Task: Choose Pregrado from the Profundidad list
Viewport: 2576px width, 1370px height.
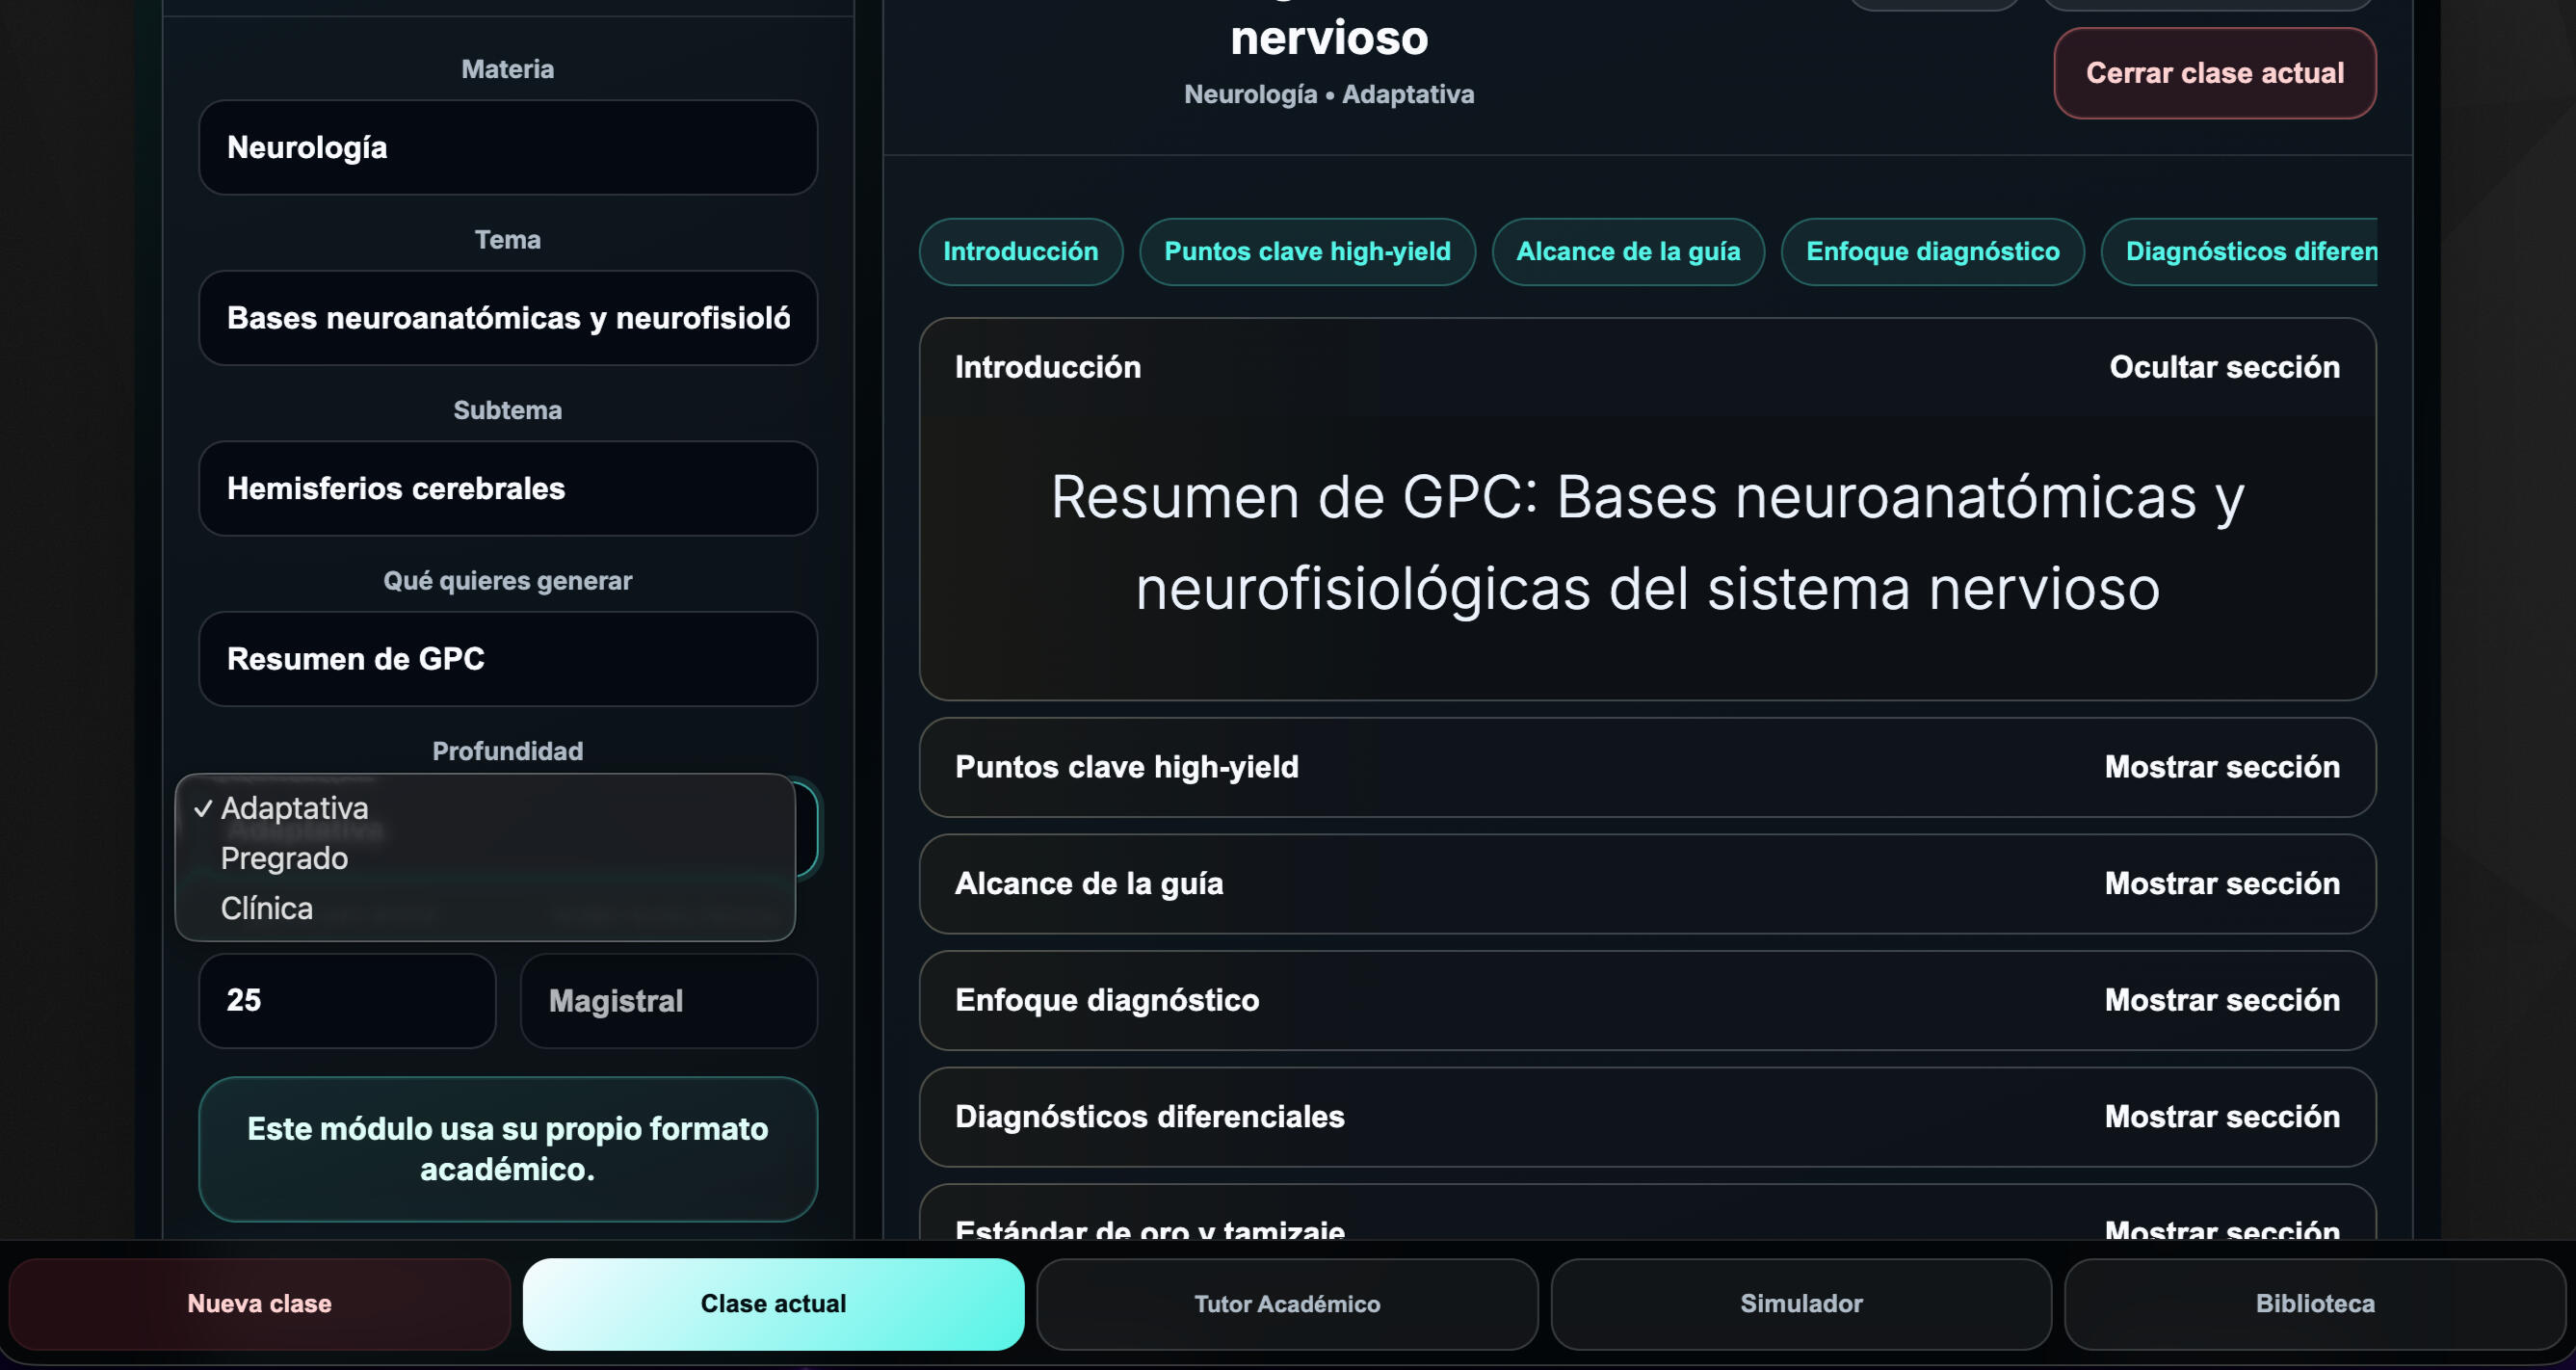Action: 485,858
